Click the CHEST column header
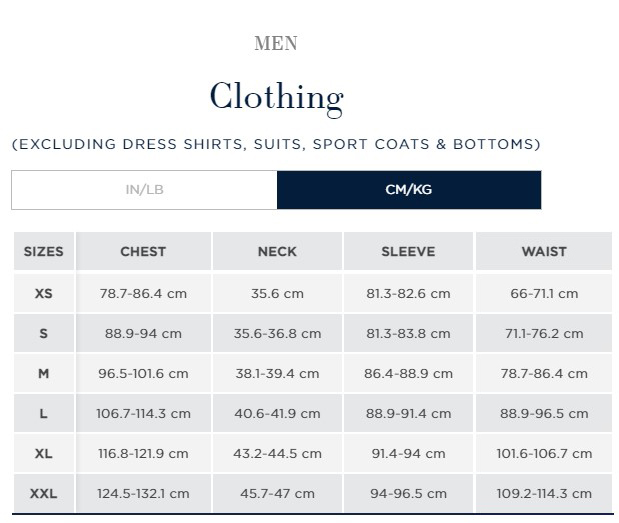The image size is (619, 523). (143, 252)
